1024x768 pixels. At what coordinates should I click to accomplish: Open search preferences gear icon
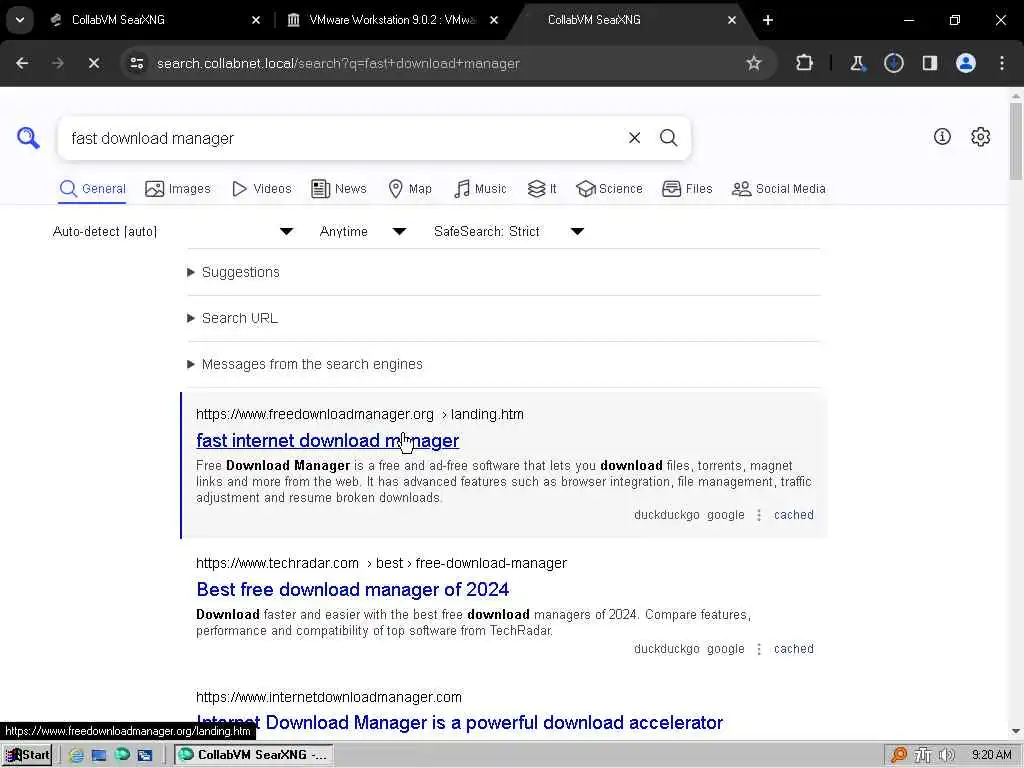(x=980, y=136)
